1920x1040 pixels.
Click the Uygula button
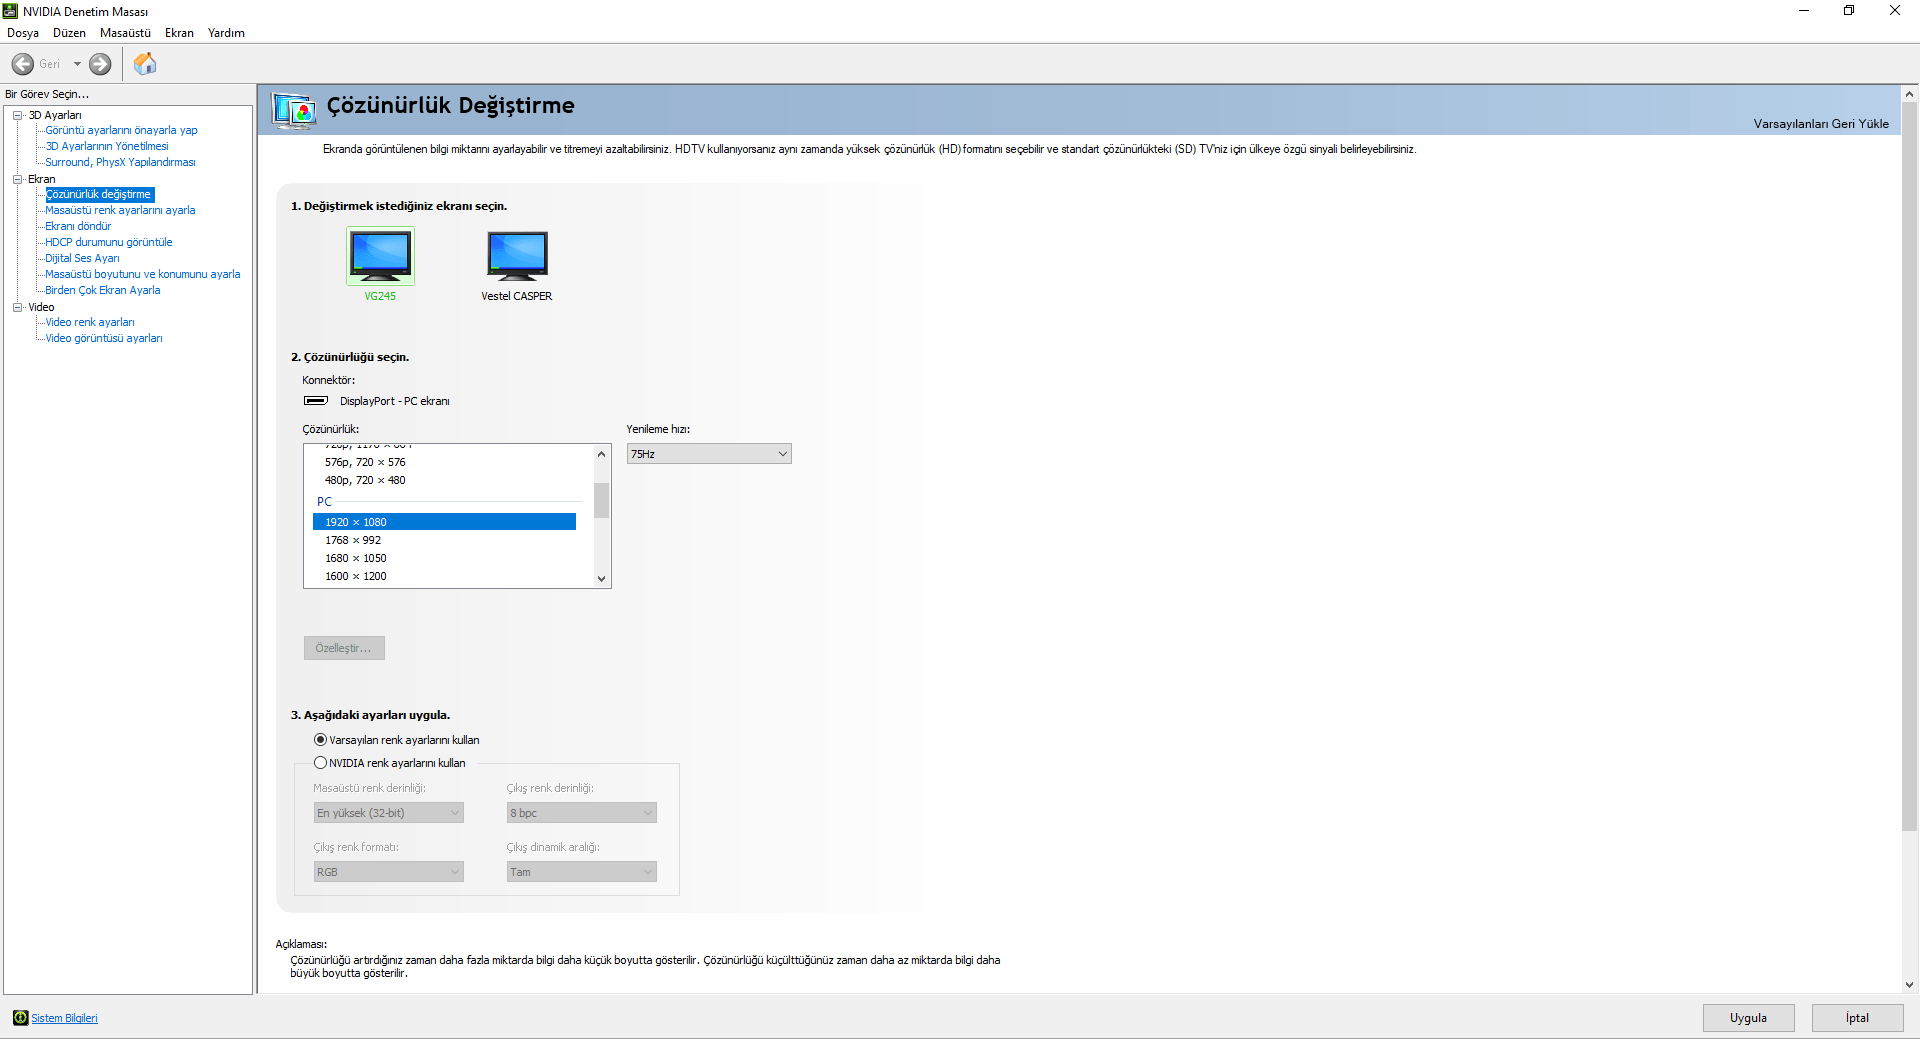1748,1018
